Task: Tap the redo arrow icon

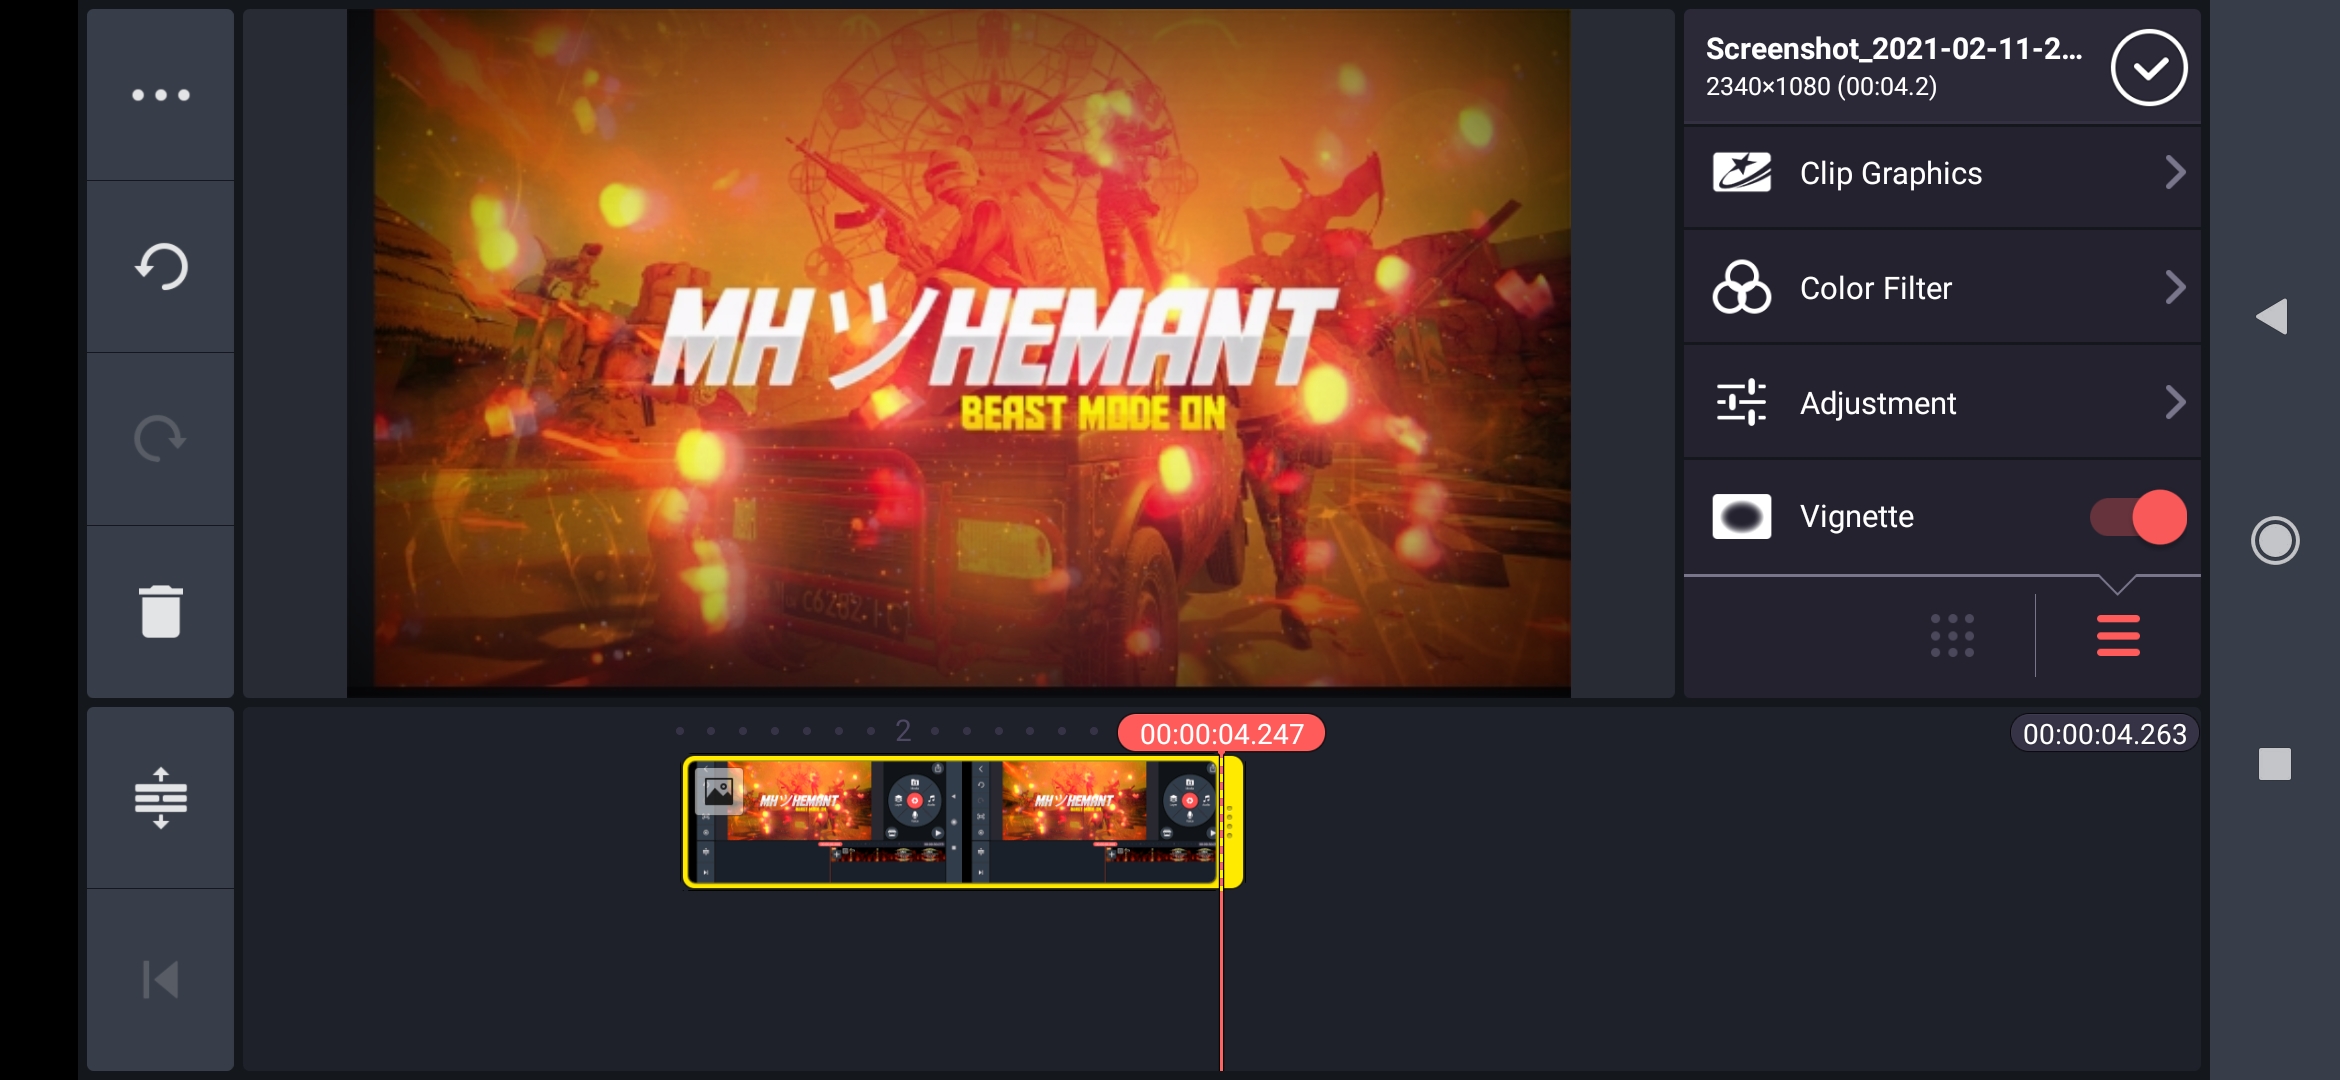Action: click(x=160, y=438)
